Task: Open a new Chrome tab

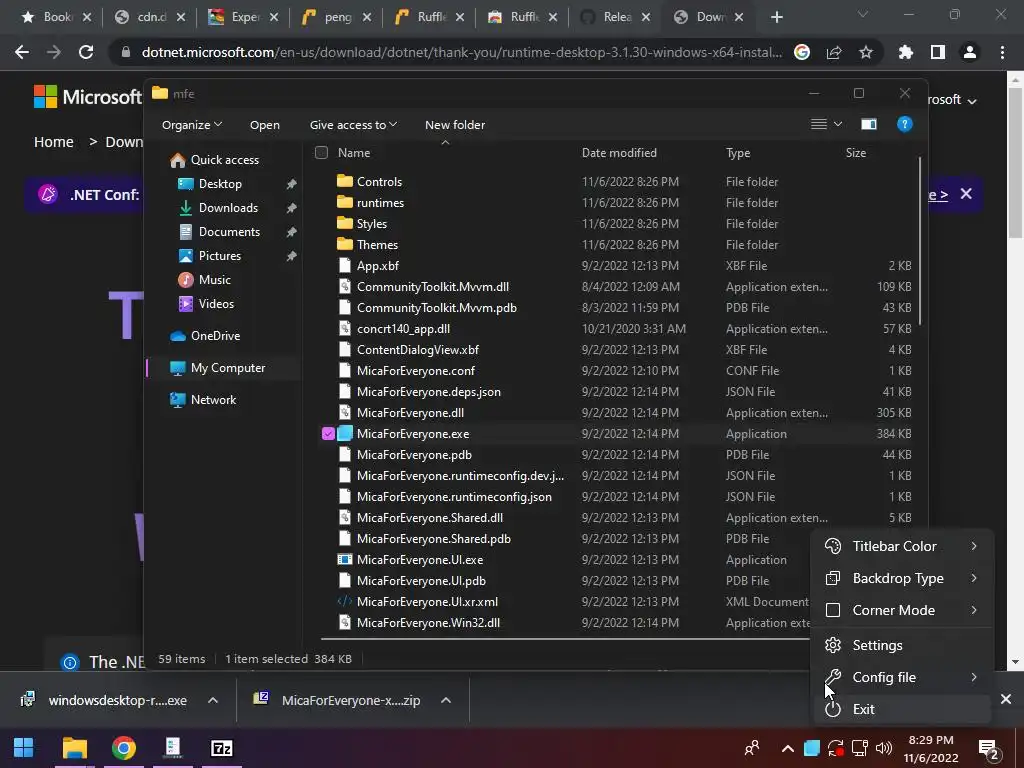Action: [776, 18]
